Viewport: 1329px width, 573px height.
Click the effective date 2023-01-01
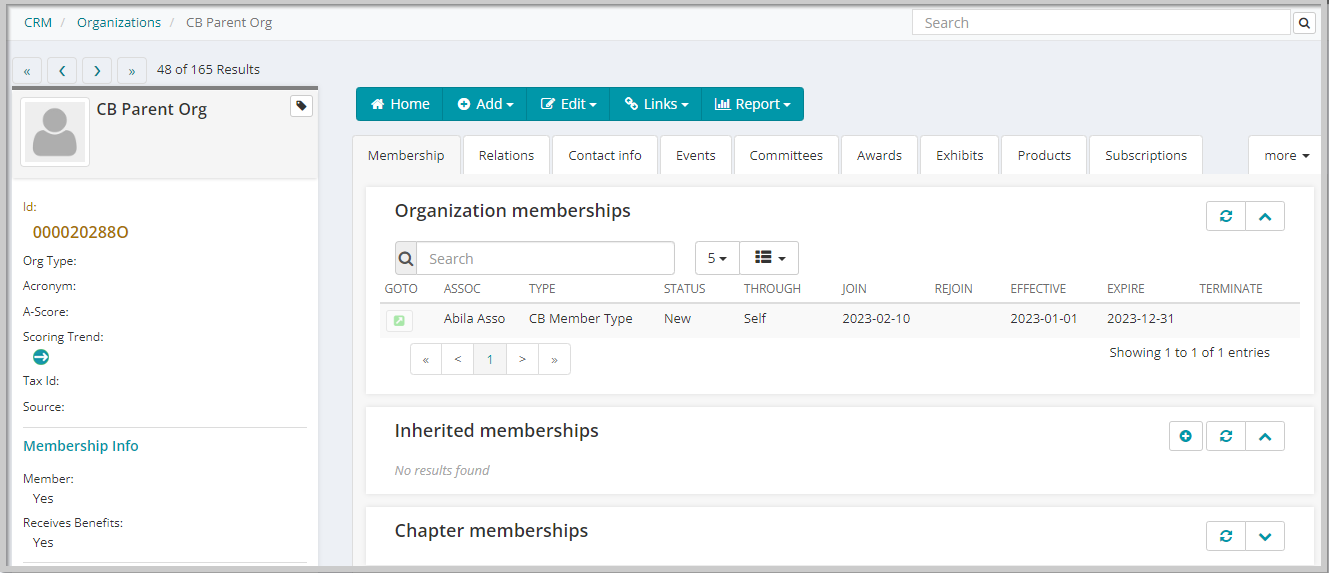pyautogui.click(x=1044, y=319)
